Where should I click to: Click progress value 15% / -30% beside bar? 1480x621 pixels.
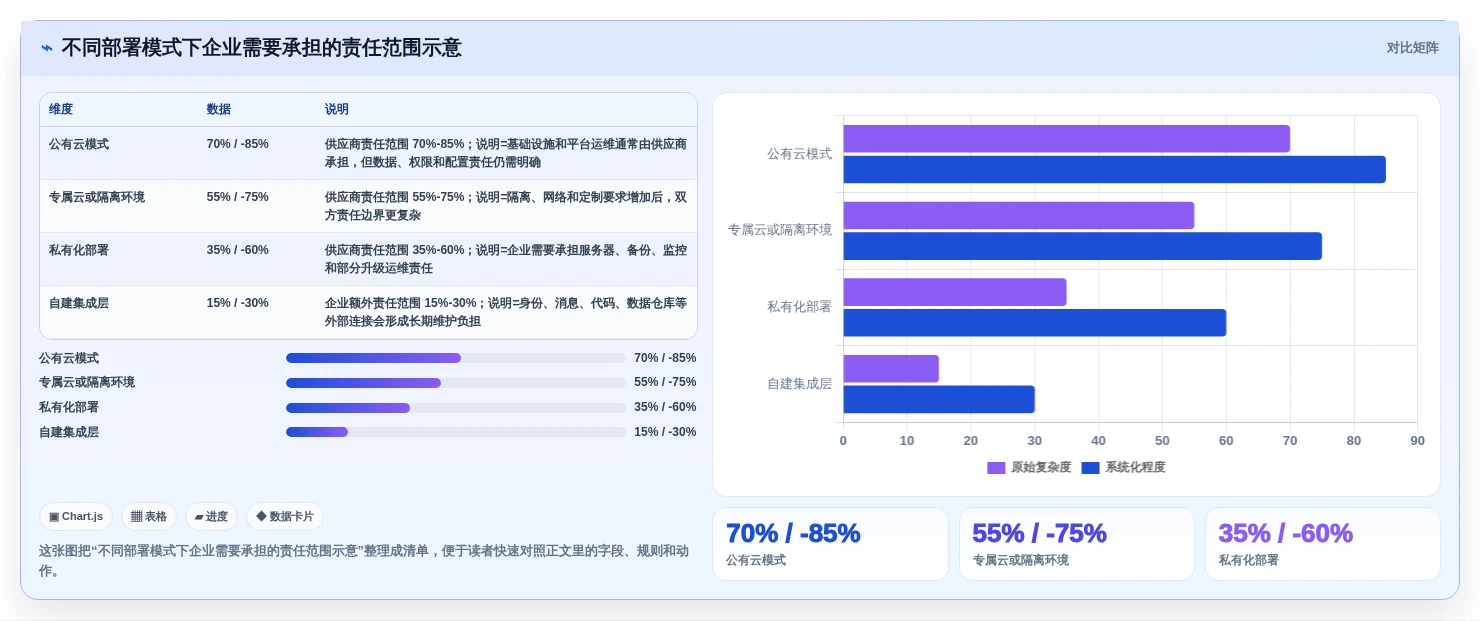[x=665, y=432]
